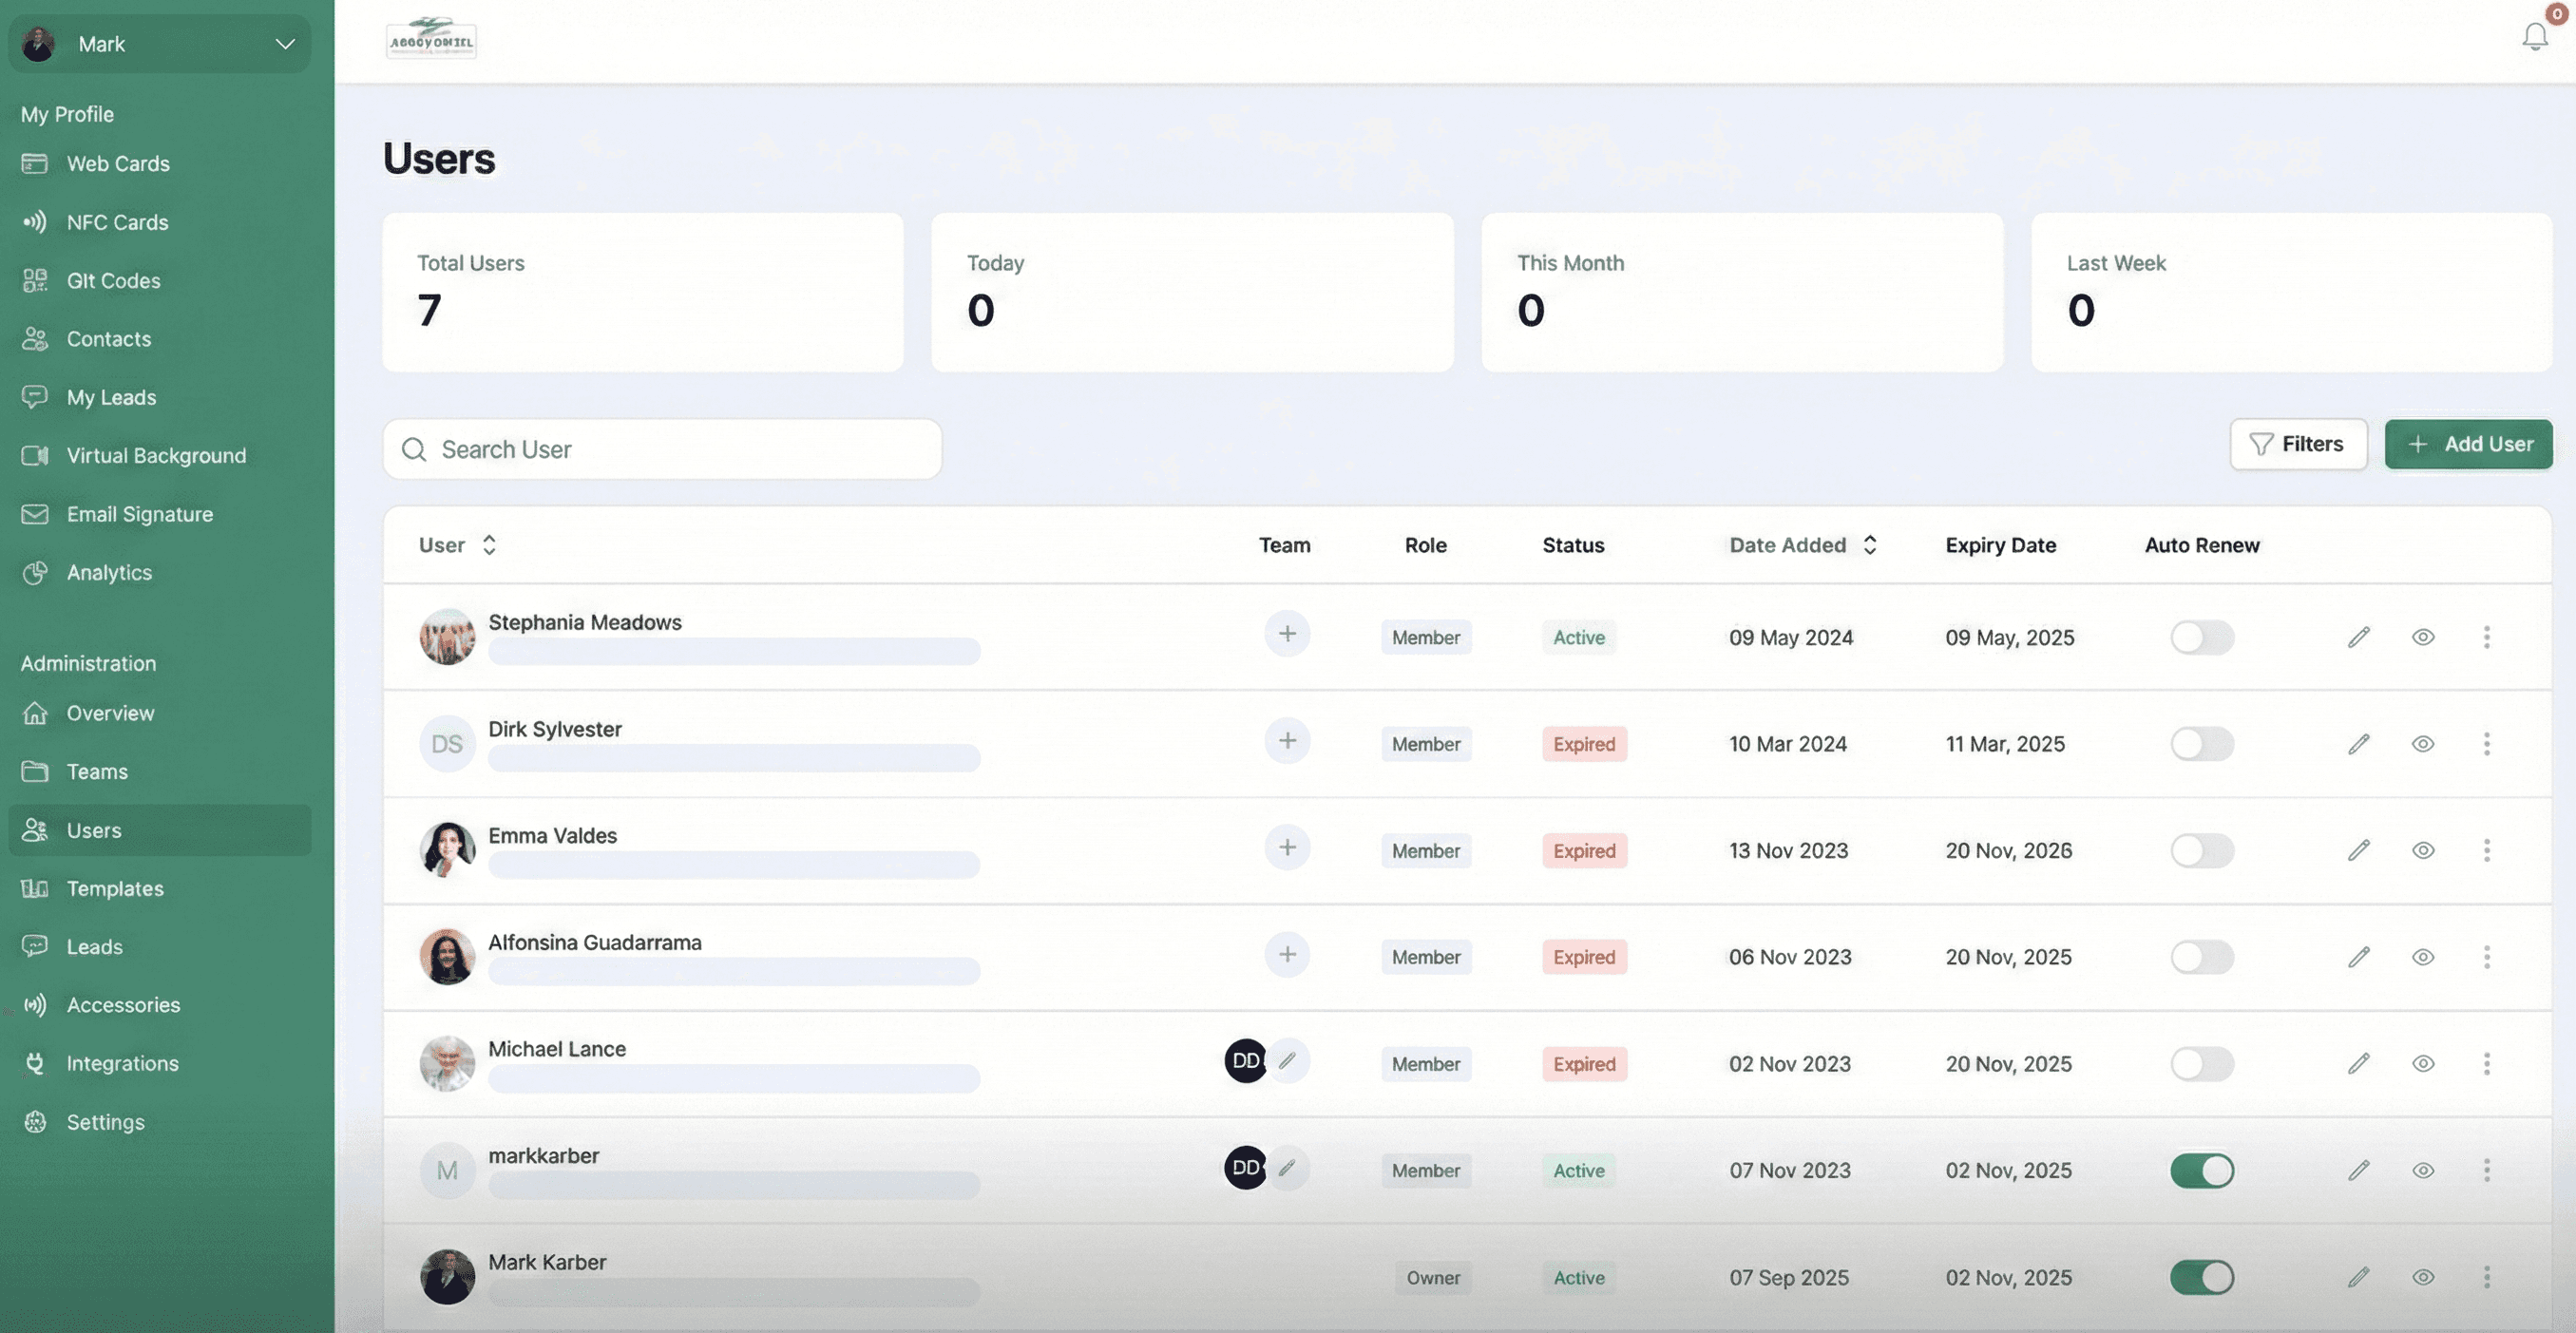2576x1333 pixels.
Task: Turn on auto renew for Alfonsina Guadarrama
Action: pos(2201,957)
